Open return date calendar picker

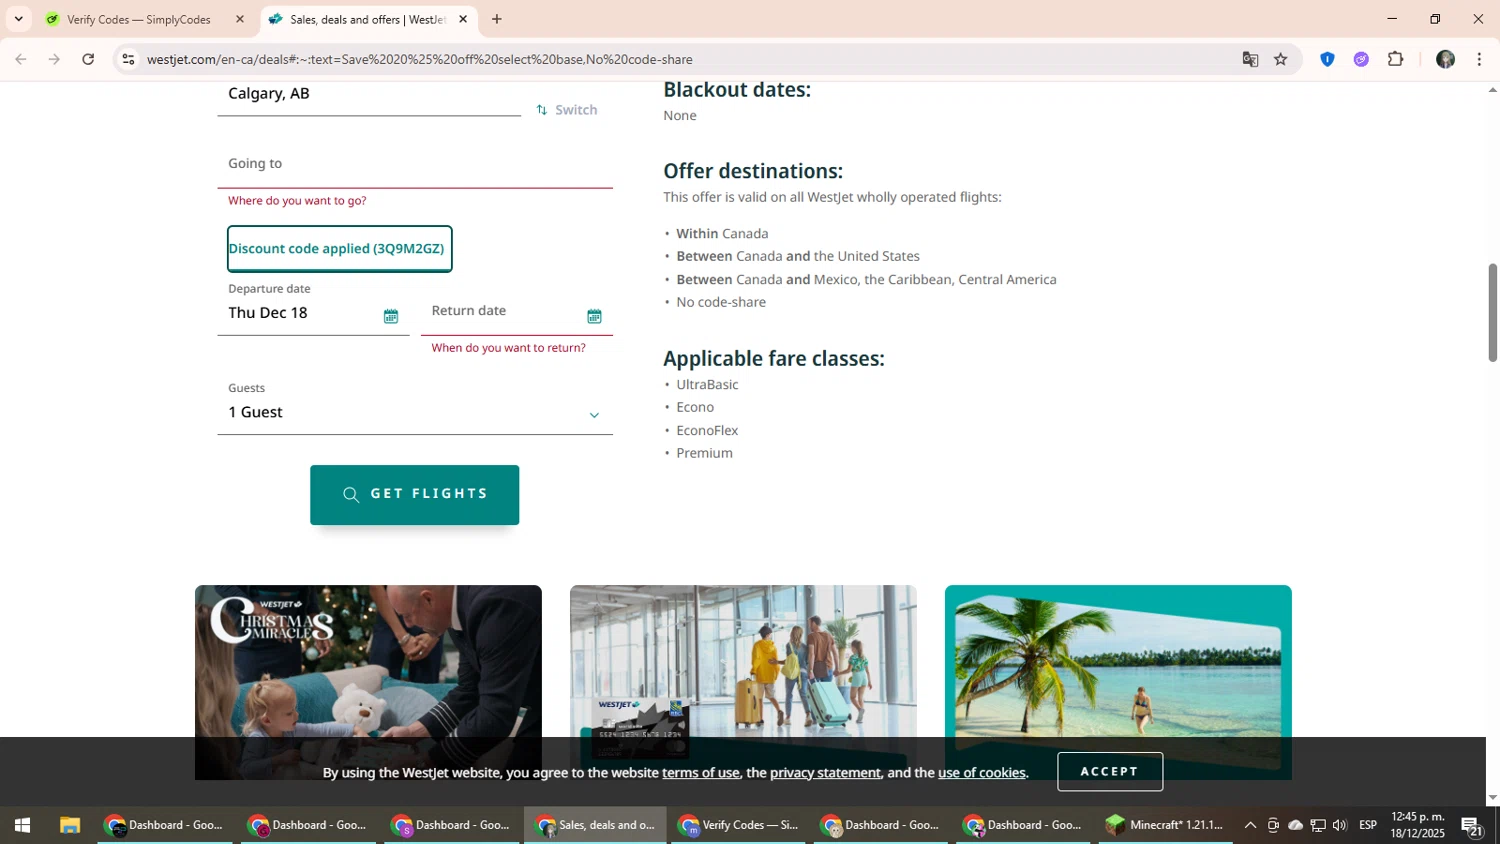pyautogui.click(x=594, y=316)
